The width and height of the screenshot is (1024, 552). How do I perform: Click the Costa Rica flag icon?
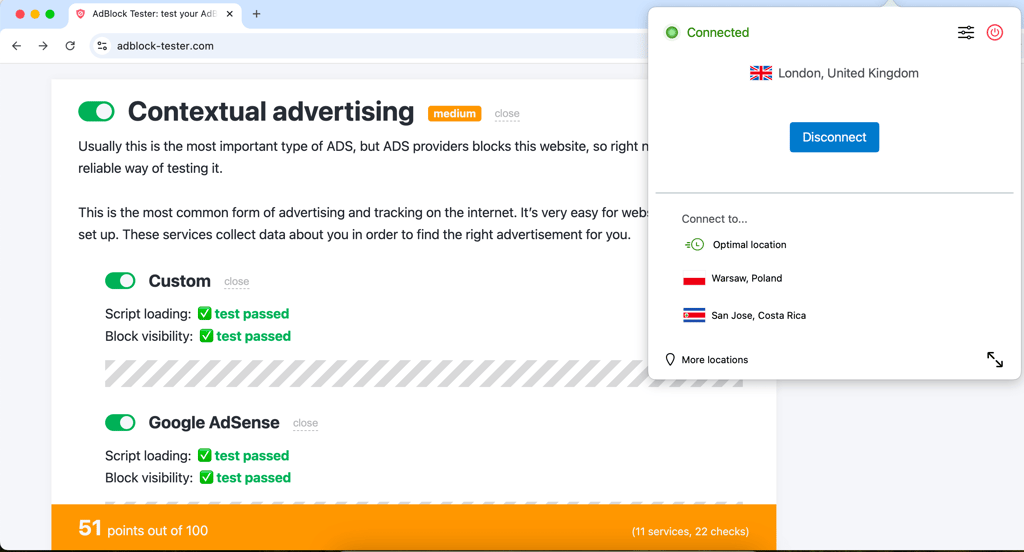tap(694, 315)
